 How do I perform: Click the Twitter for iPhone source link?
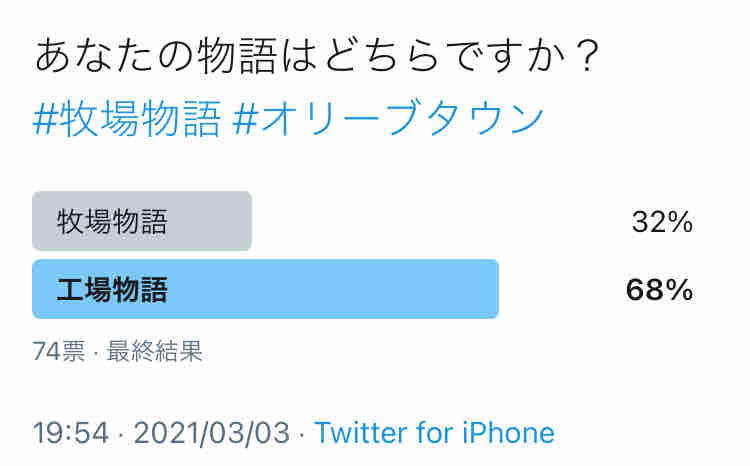click(x=434, y=433)
